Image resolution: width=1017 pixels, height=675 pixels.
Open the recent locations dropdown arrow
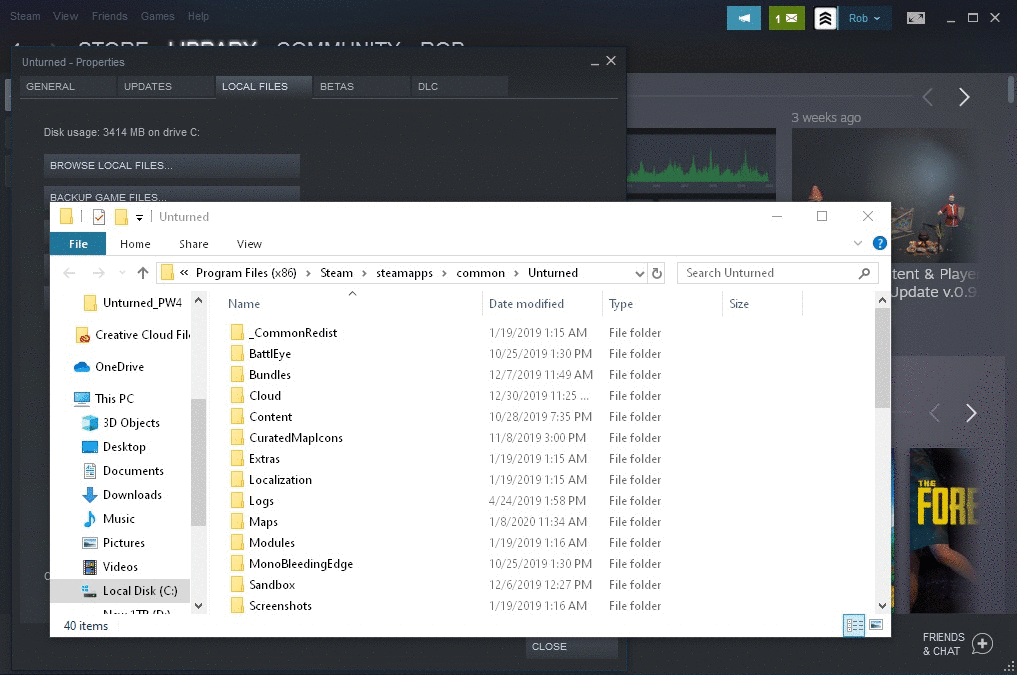[122, 273]
